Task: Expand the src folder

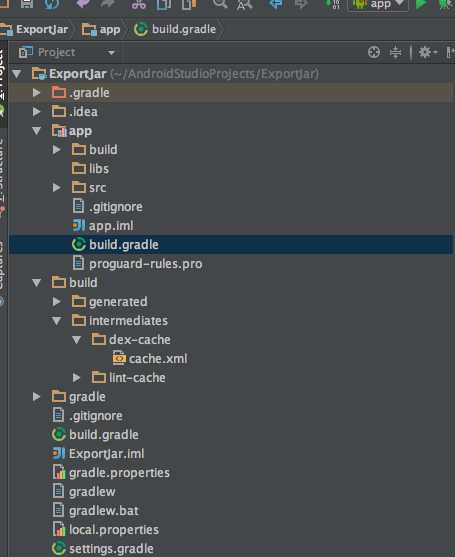Action: pos(56,188)
